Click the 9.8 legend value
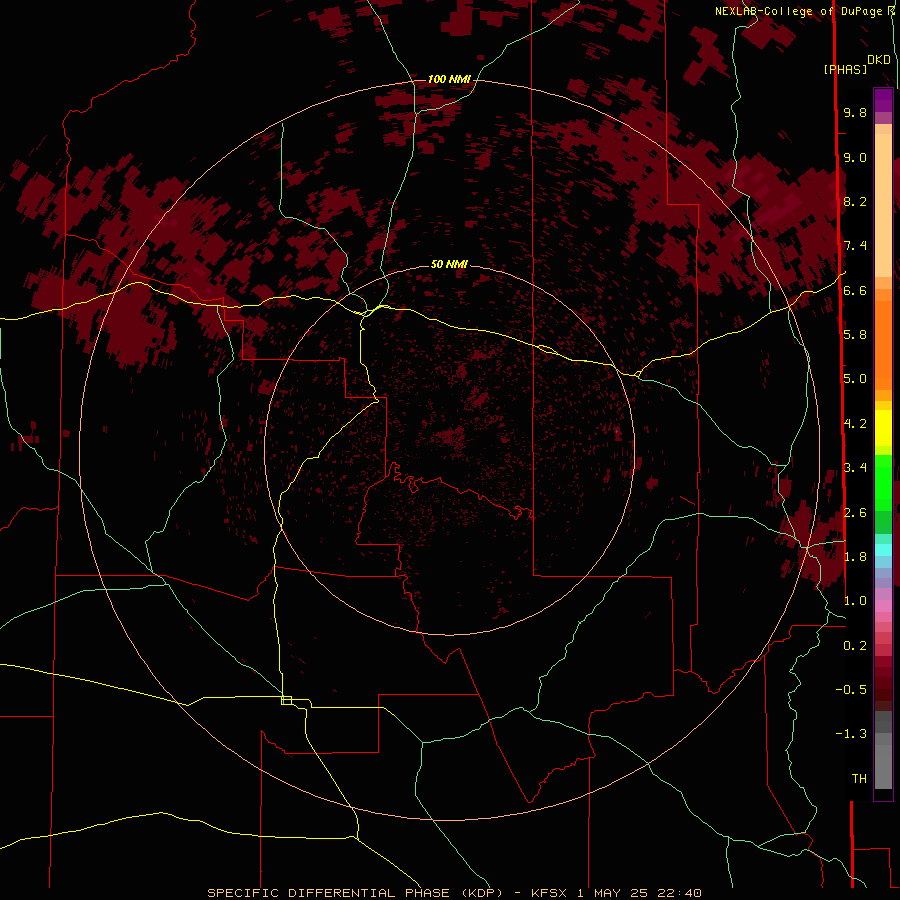The image size is (900, 900). [855, 112]
